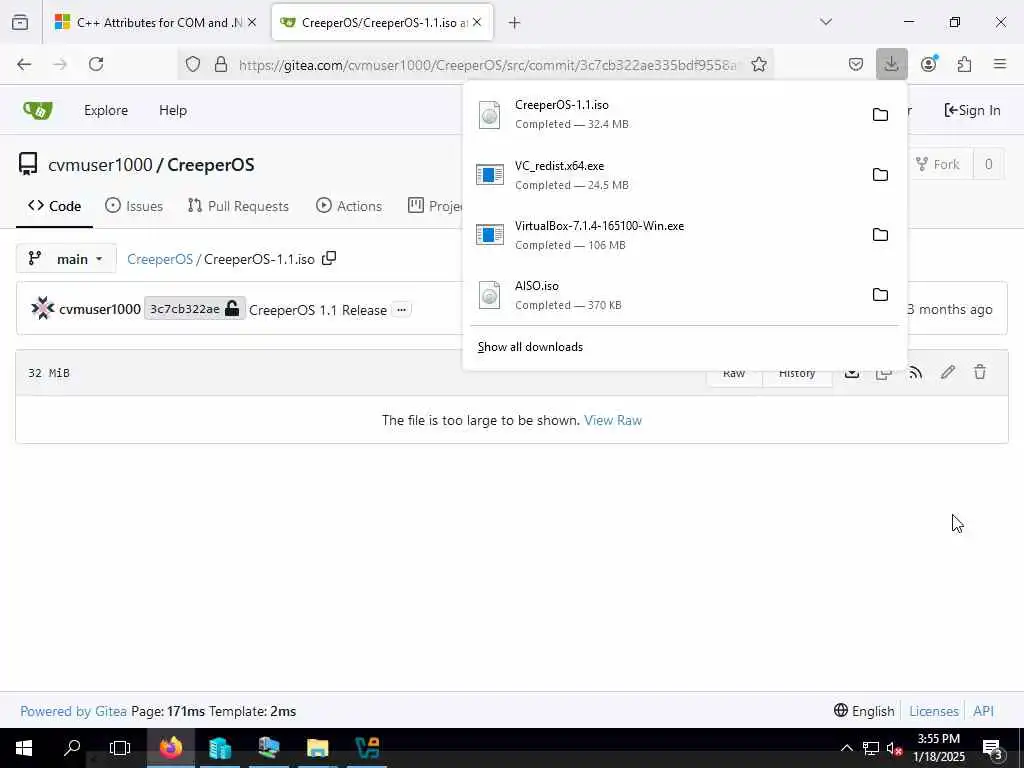Image resolution: width=1024 pixels, height=768 pixels.
Task: Delete file with trash icon
Action: click(x=980, y=372)
